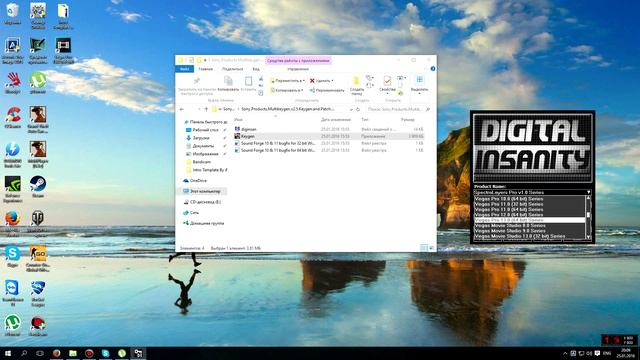Select the Keygen application file
Screen dimensions: 640x360
(x=329, y=136)
